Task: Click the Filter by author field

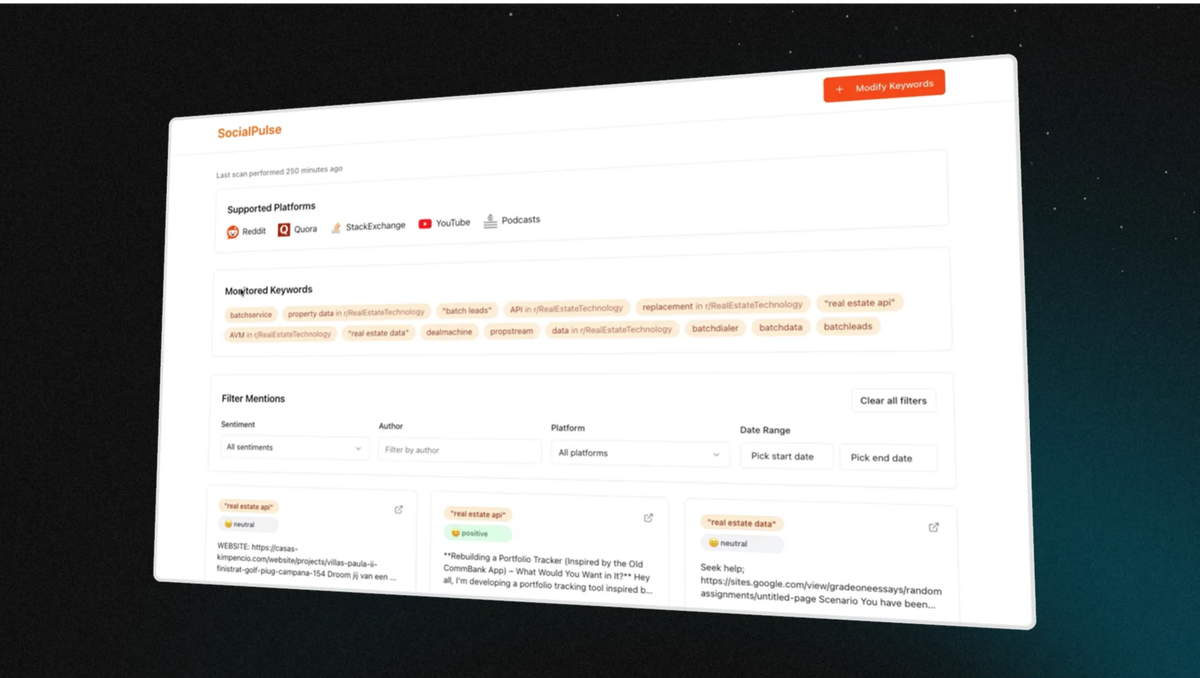Action: [x=459, y=451]
